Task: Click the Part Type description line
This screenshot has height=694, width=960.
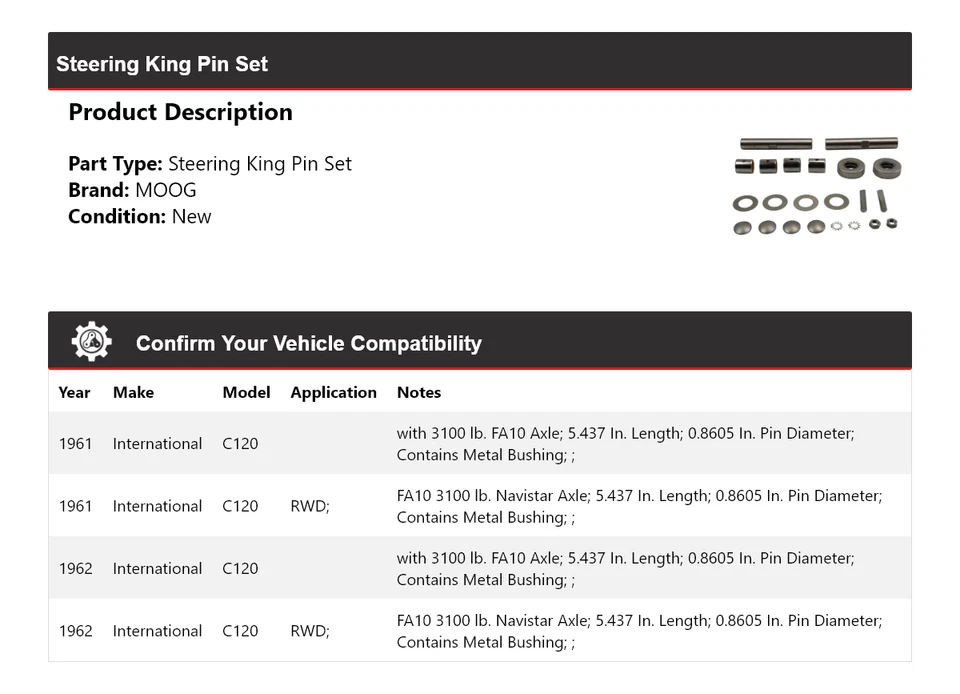Action: (210, 164)
